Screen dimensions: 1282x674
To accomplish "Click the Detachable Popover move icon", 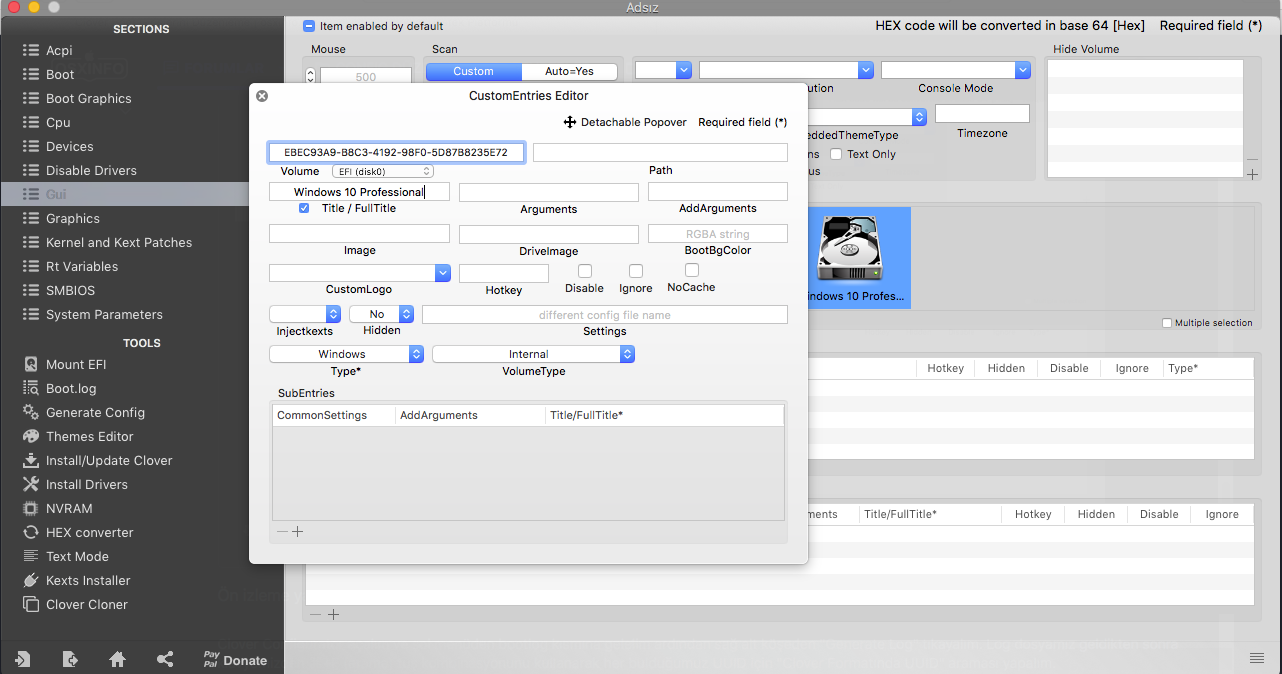I will coord(569,122).
